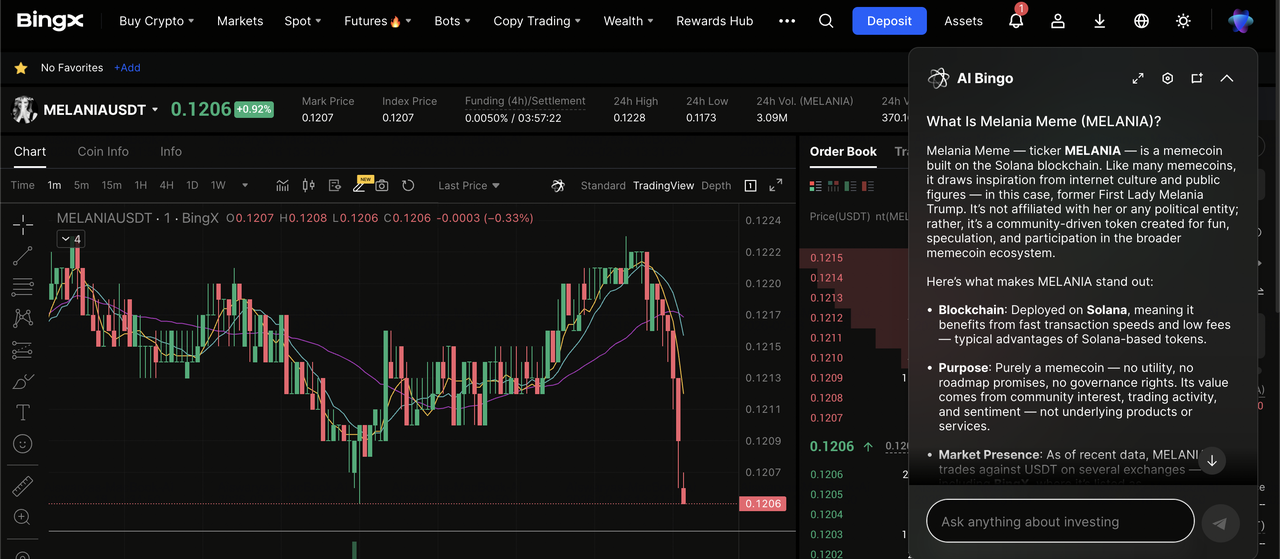The width and height of the screenshot is (1280, 559).
Task: Click the blue Deposit button
Action: click(889, 21)
